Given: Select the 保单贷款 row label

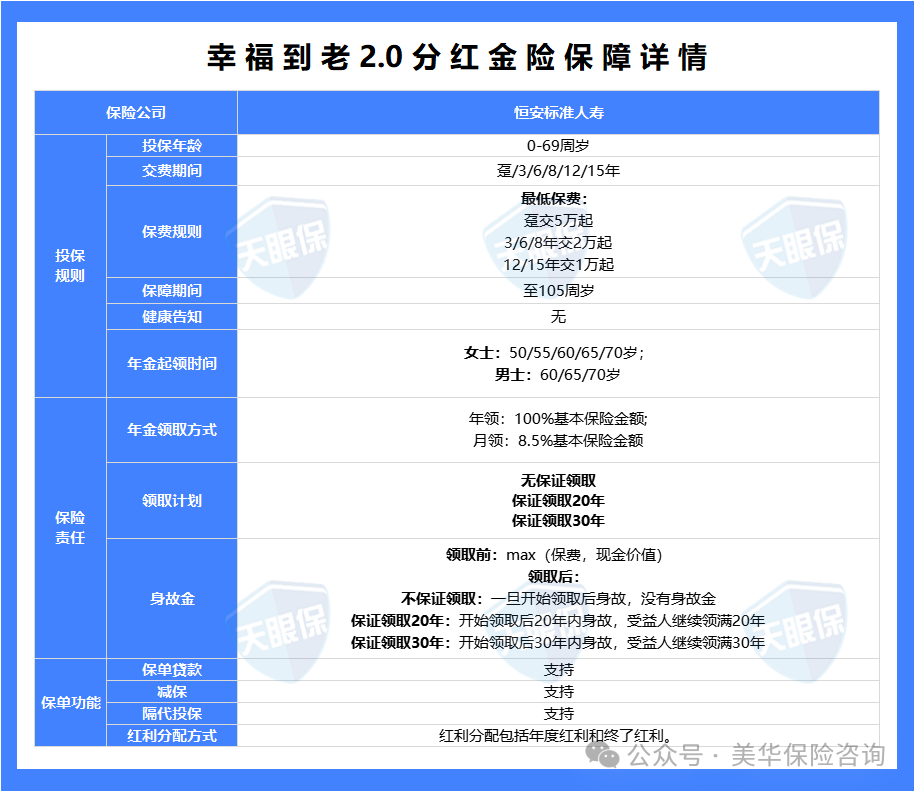Looking at the screenshot, I should tap(172, 669).
